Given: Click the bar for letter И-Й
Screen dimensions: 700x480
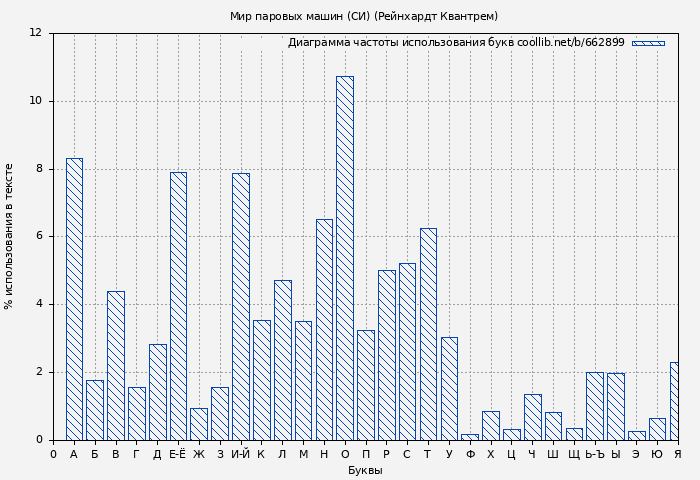Looking at the screenshot, I should [x=240, y=306].
